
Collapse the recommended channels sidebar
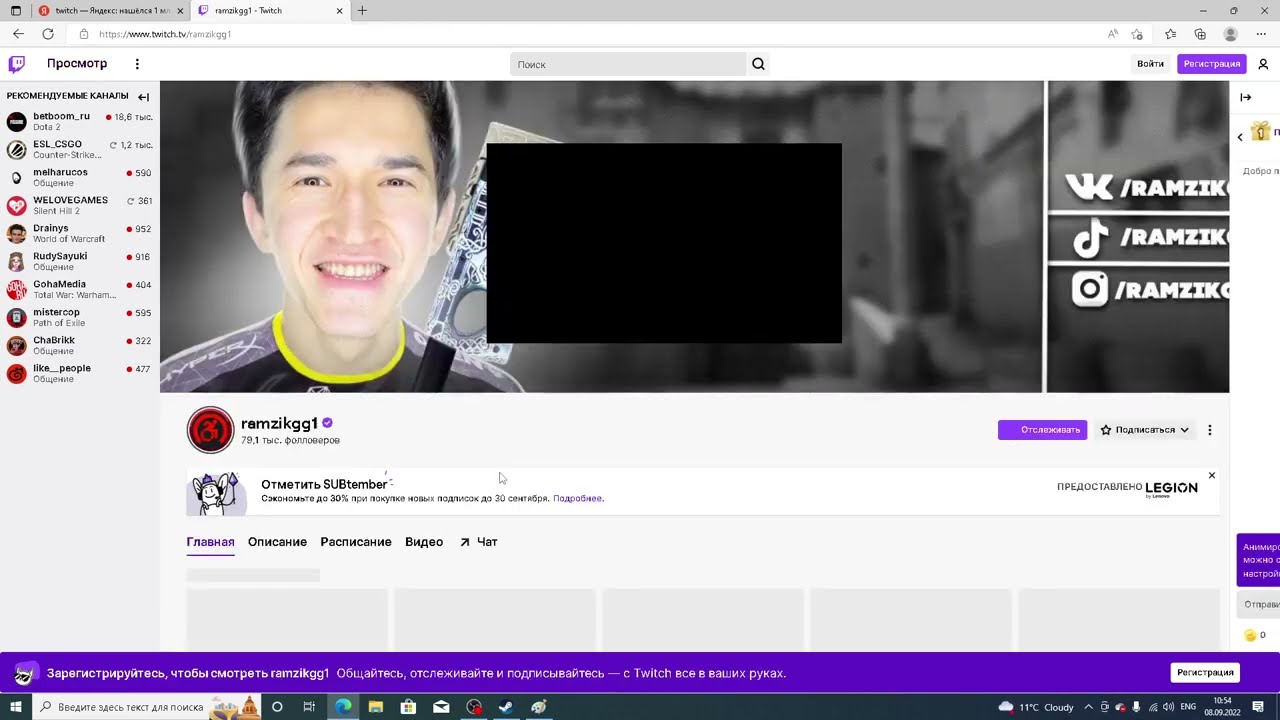pyautogui.click(x=143, y=97)
